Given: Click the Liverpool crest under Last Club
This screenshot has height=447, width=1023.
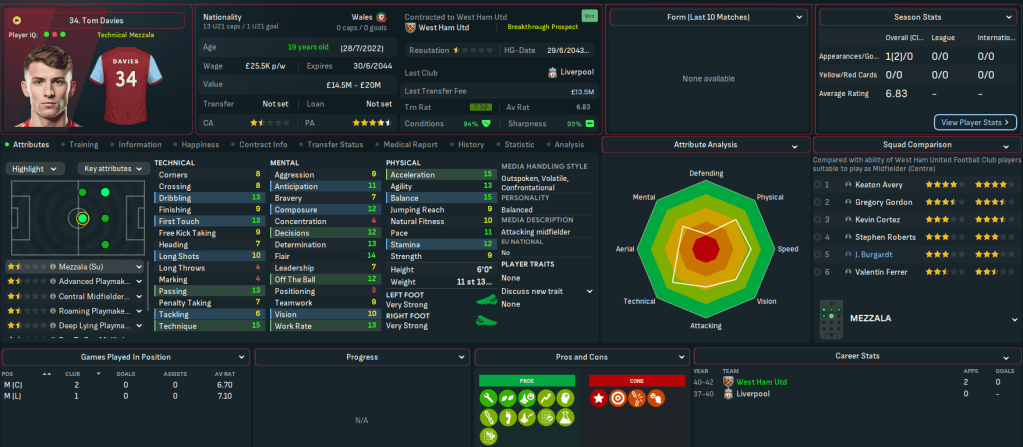Looking at the screenshot, I should [552, 72].
